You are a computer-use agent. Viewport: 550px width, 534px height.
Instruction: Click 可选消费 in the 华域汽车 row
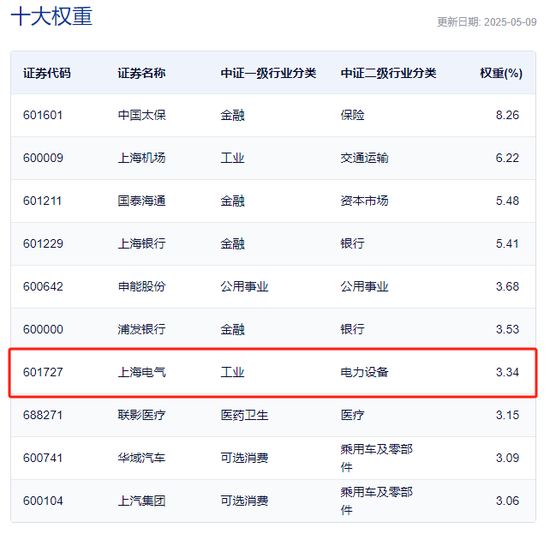pos(244,458)
